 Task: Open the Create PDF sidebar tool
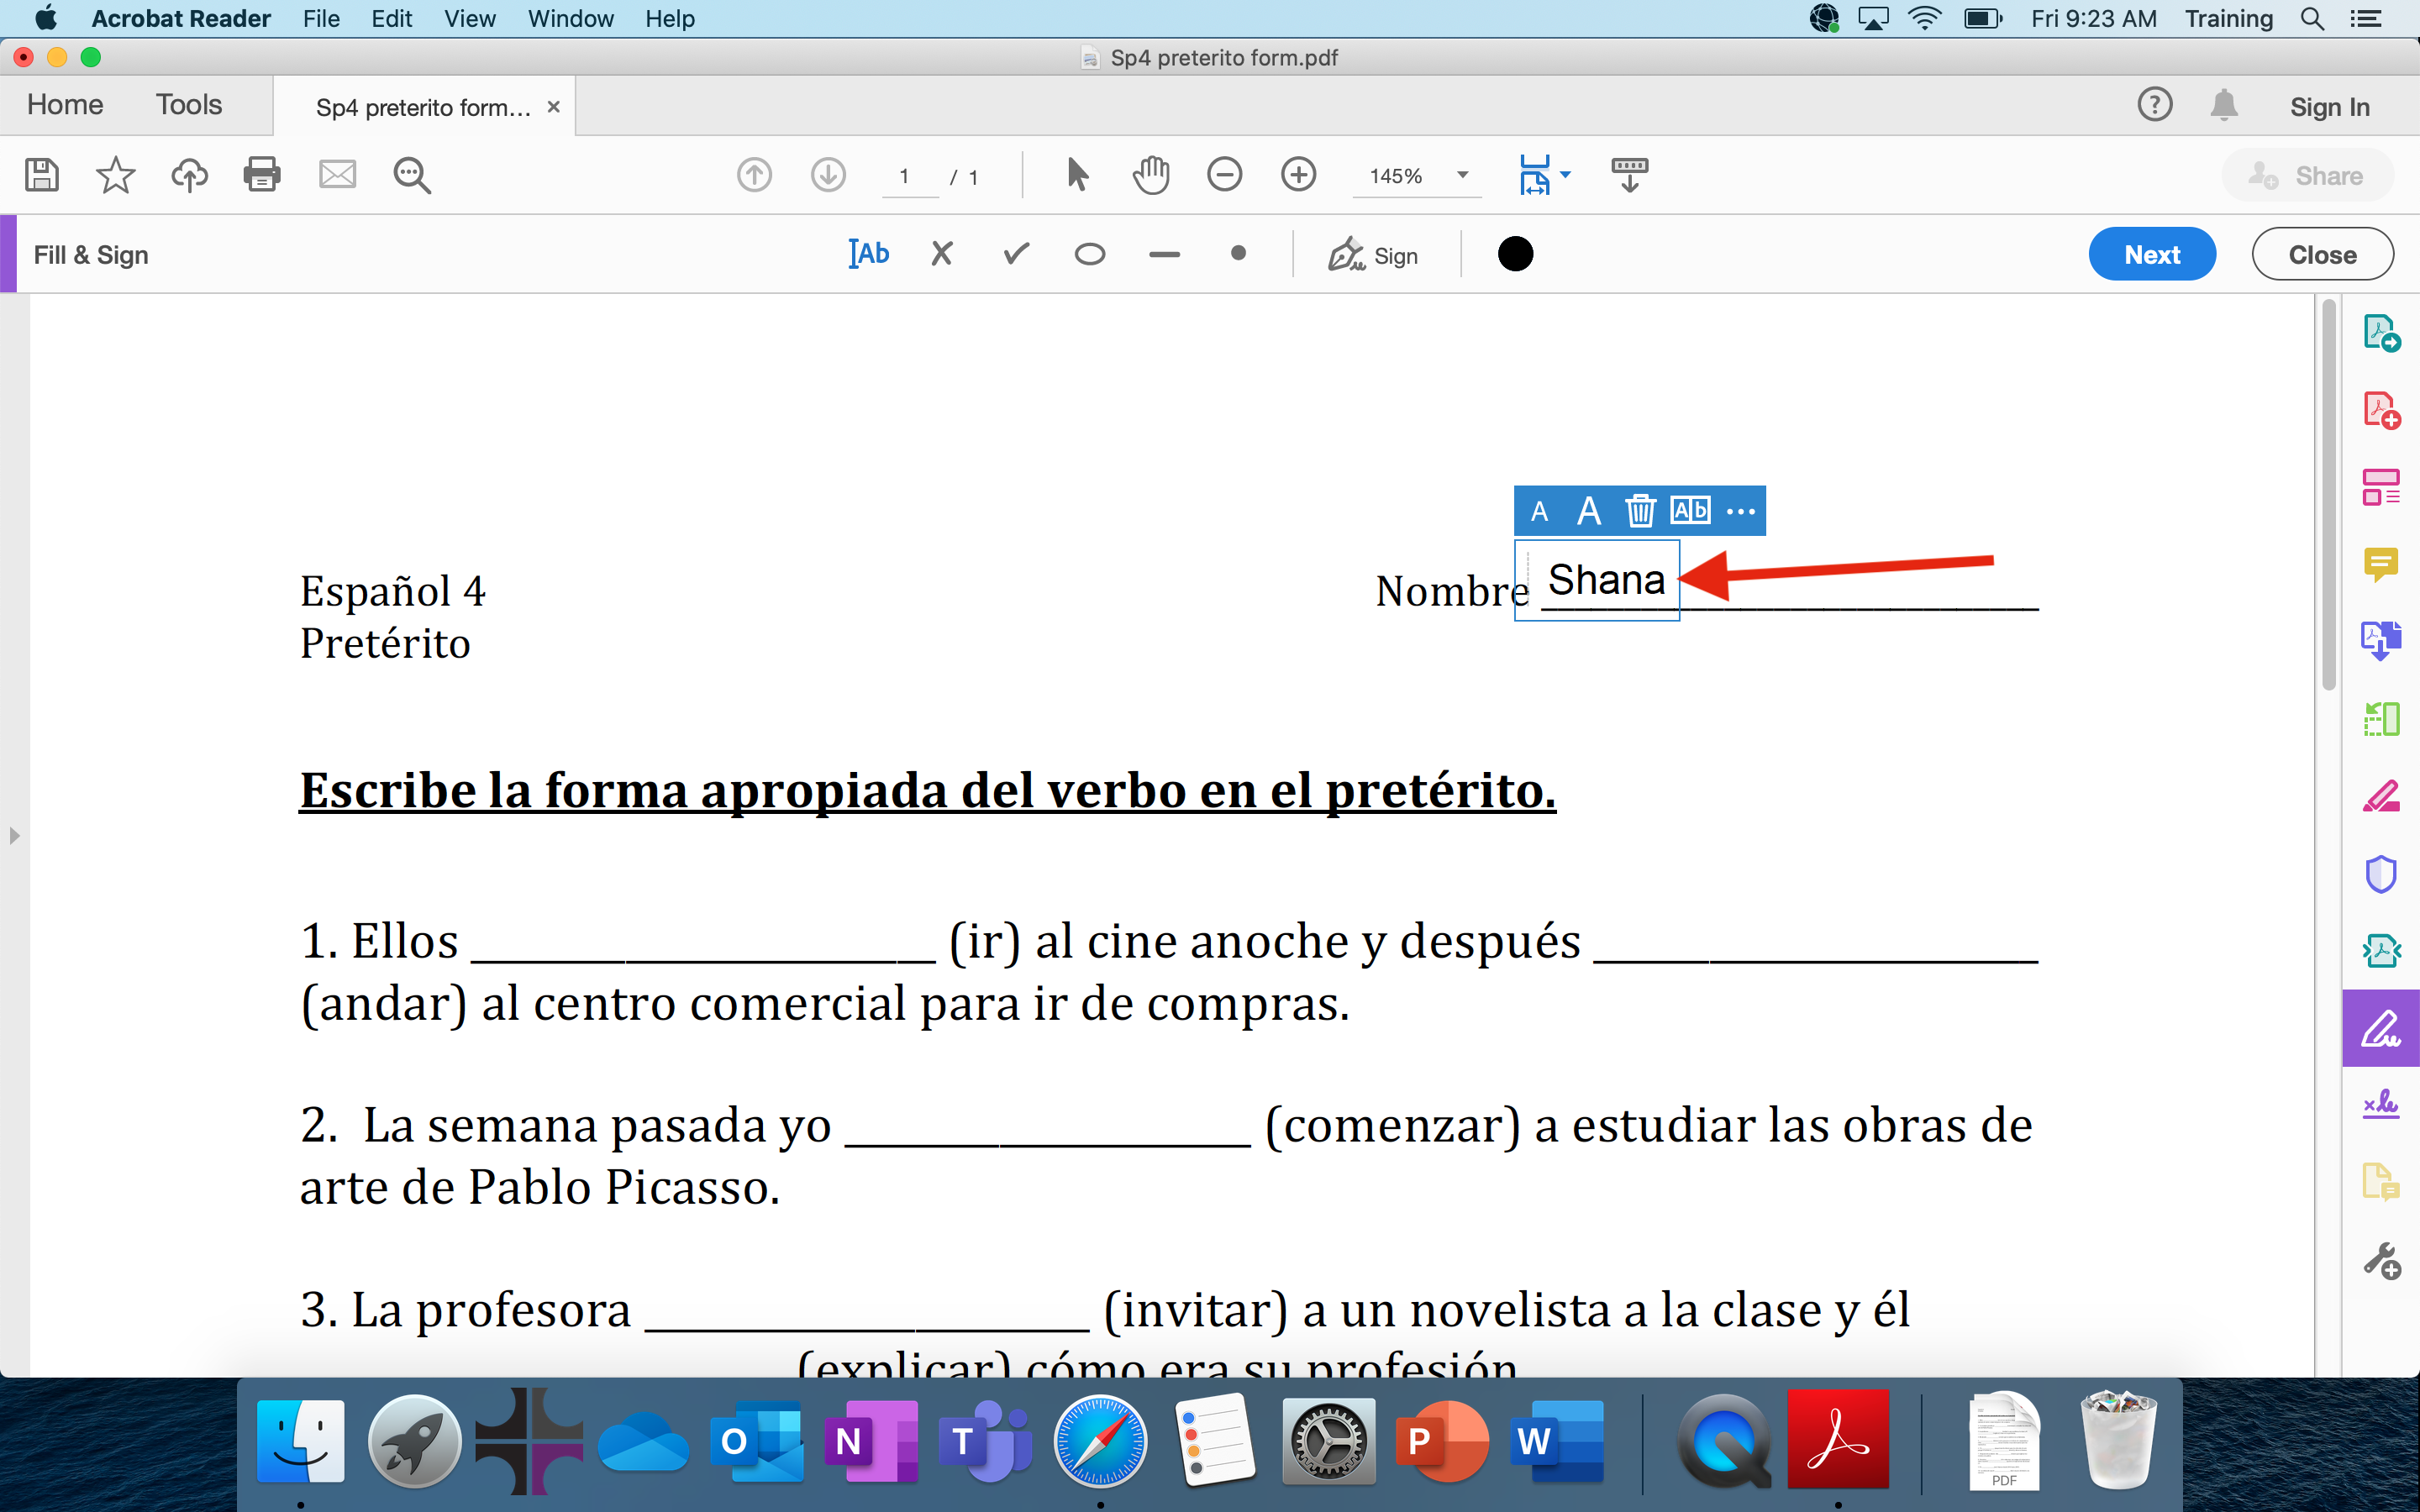pos(2381,410)
